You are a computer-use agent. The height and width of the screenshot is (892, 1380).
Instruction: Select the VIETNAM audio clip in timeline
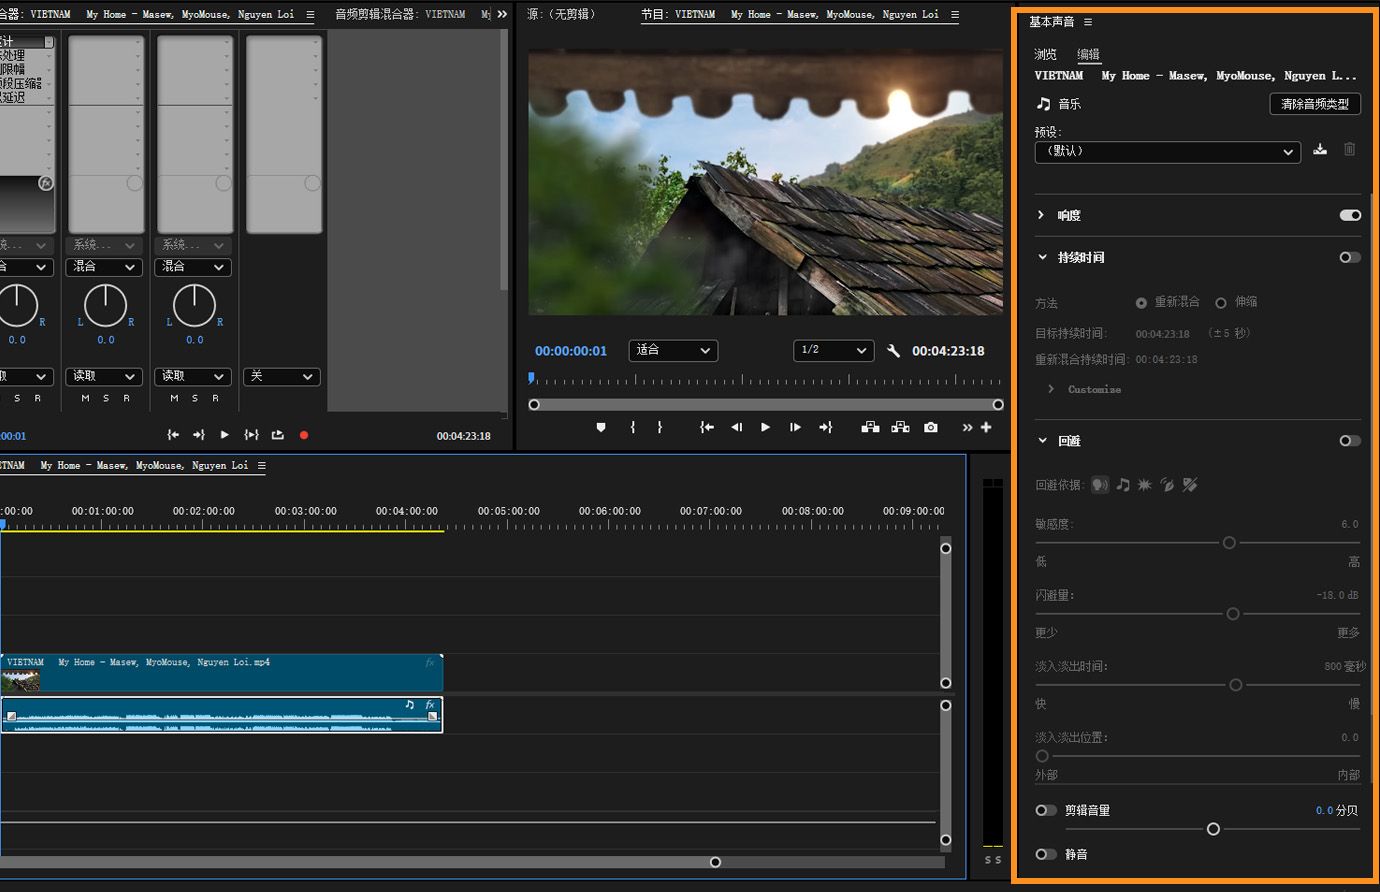click(x=220, y=714)
